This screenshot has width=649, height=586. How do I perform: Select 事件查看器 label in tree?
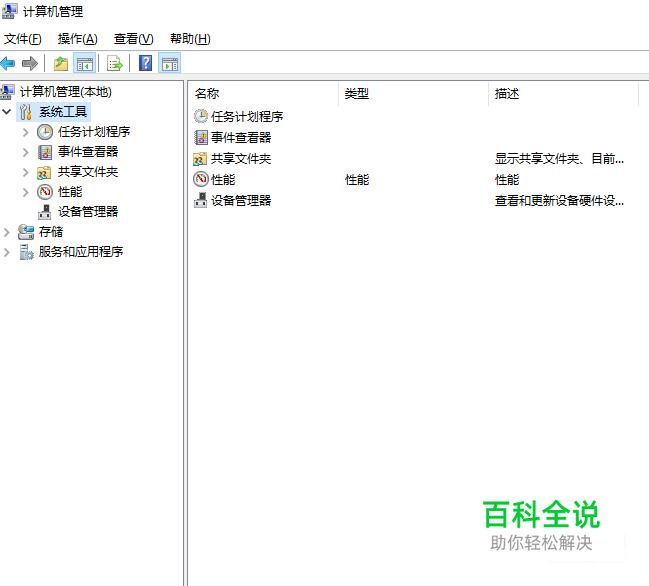click(x=88, y=152)
